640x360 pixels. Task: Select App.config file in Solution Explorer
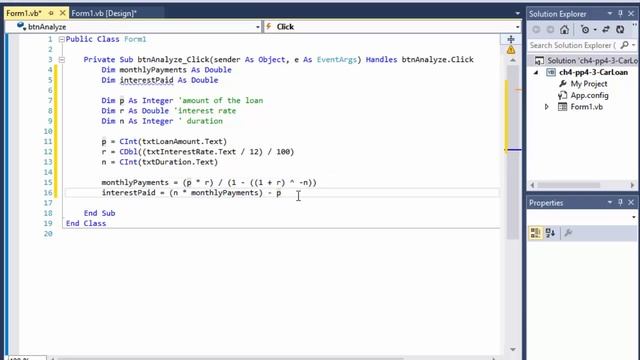pyautogui.click(x=589, y=95)
